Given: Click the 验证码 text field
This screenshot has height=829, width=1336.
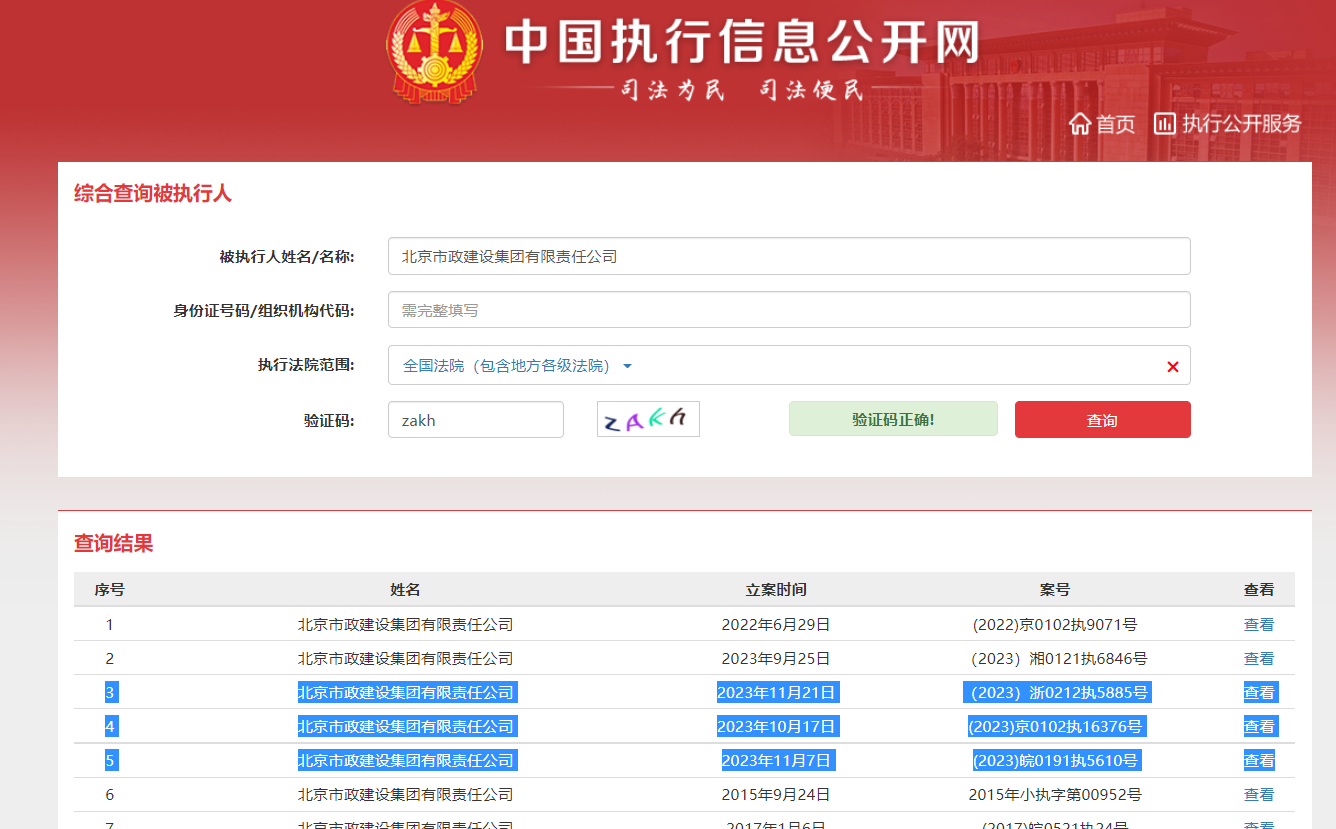Looking at the screenshot, I should point(475,420).
